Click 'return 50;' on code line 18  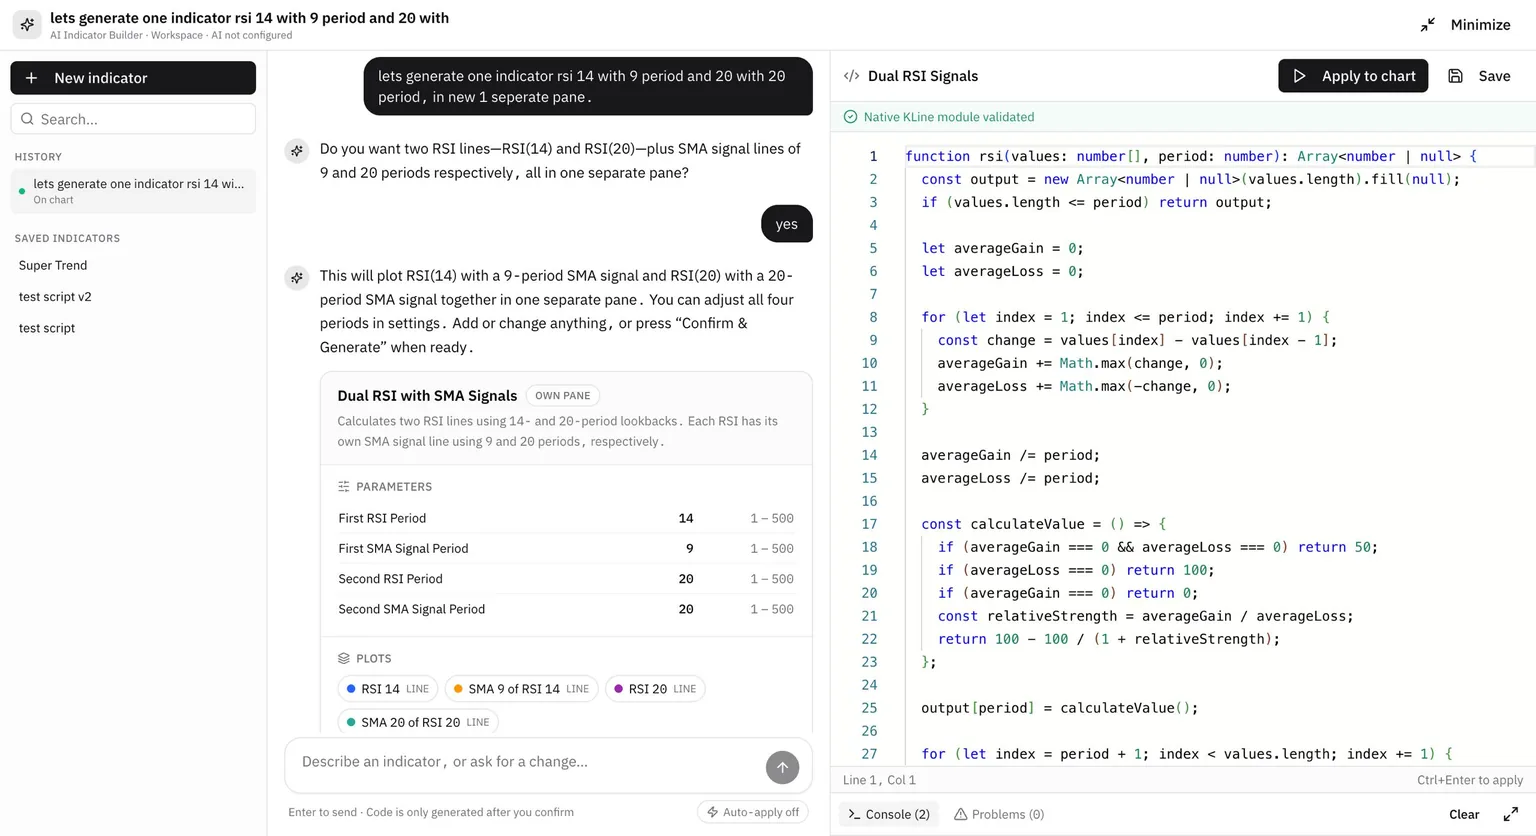[1338, 547]
